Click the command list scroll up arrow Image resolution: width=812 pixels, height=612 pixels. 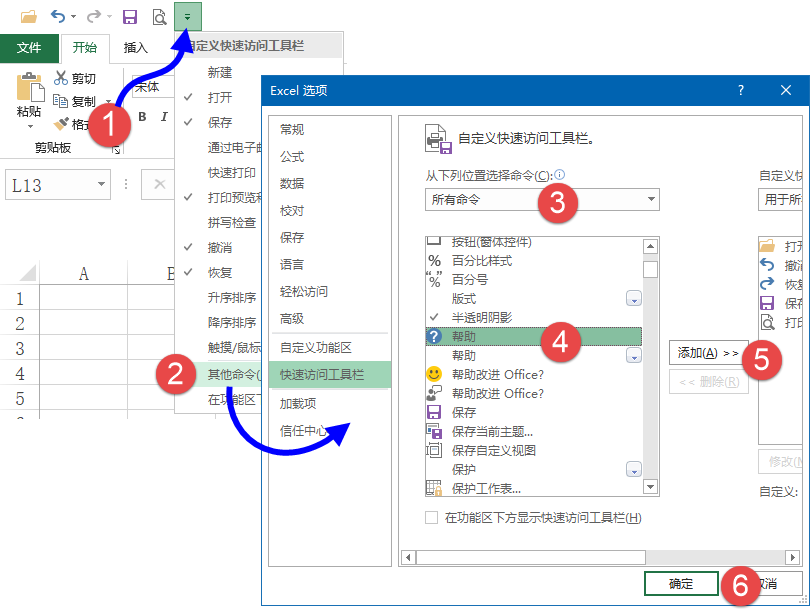650,246
